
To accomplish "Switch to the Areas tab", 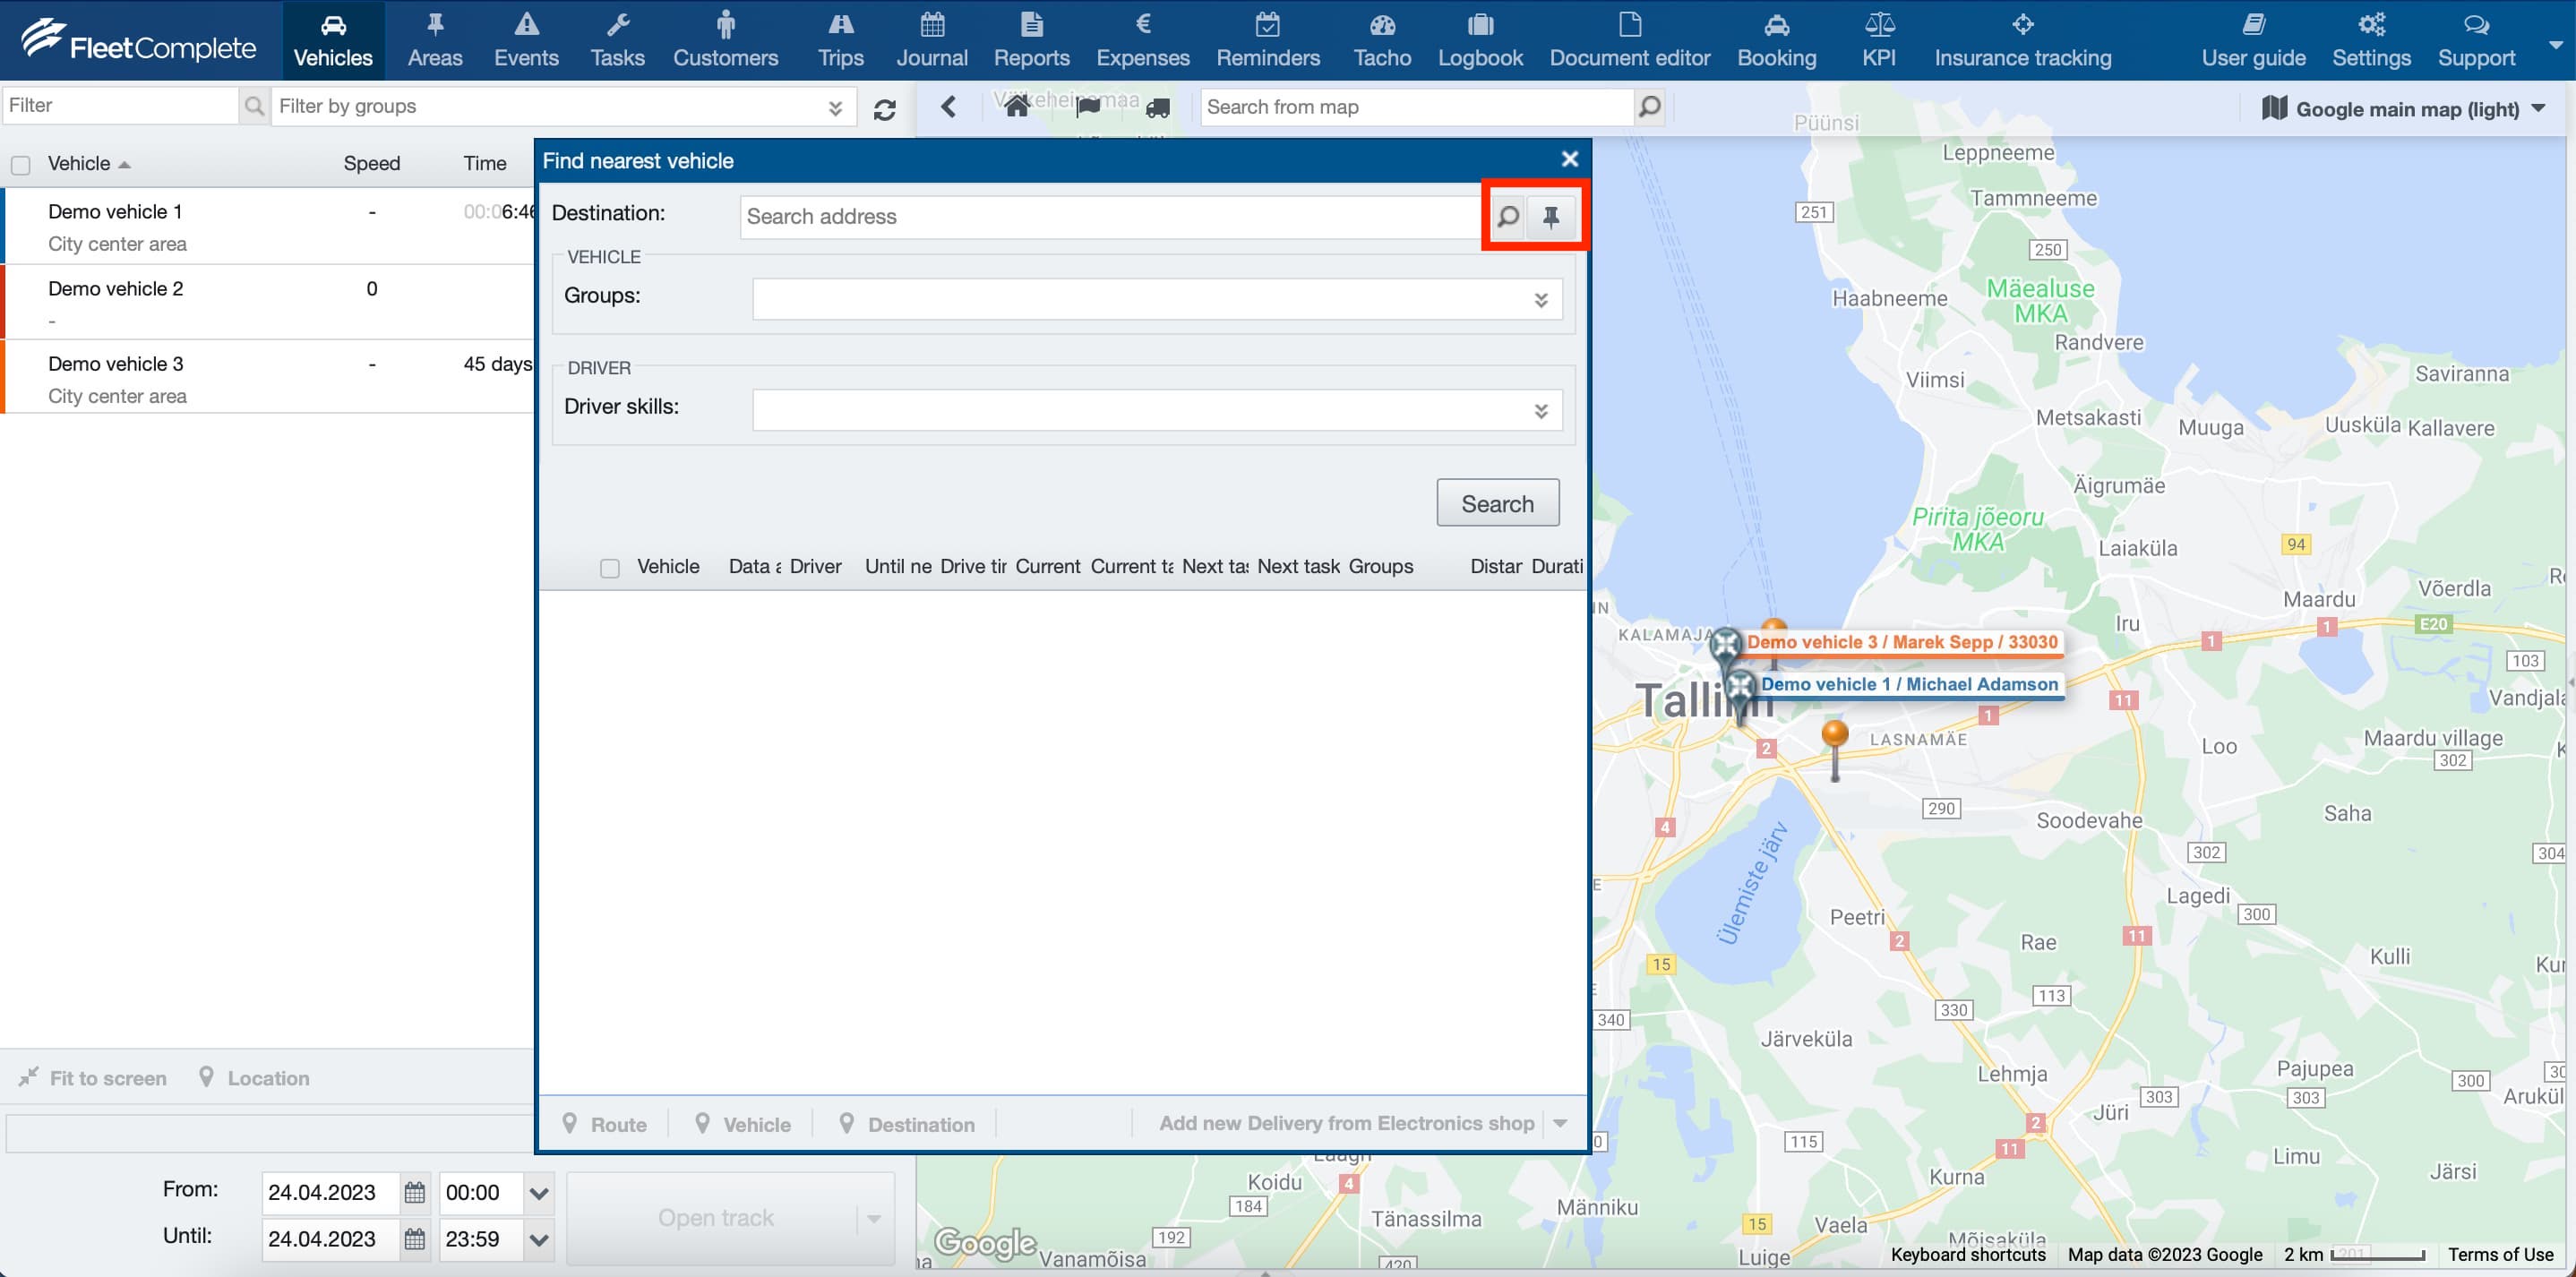I will [x=435, y=40].
